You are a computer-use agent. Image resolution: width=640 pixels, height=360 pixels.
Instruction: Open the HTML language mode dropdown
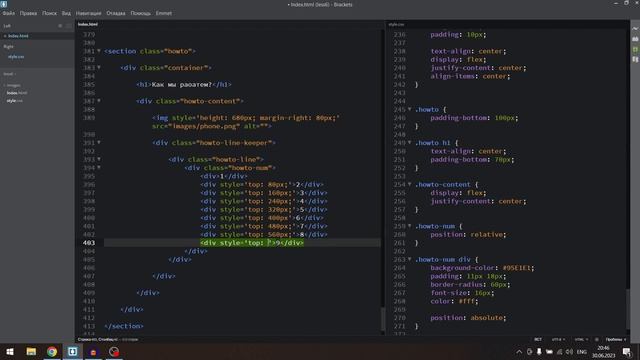581,339
